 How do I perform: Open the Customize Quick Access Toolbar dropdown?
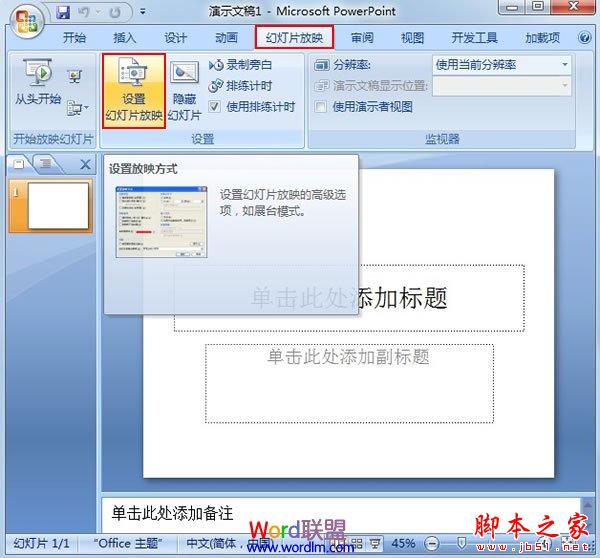point(143,12)
